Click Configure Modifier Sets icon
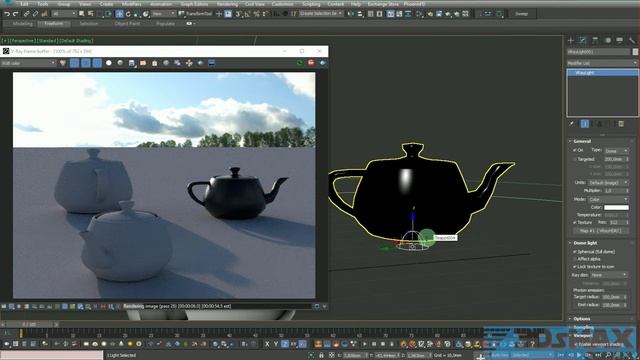The width and height of the screenshot is (640, 360). click(x=621, y=124)
